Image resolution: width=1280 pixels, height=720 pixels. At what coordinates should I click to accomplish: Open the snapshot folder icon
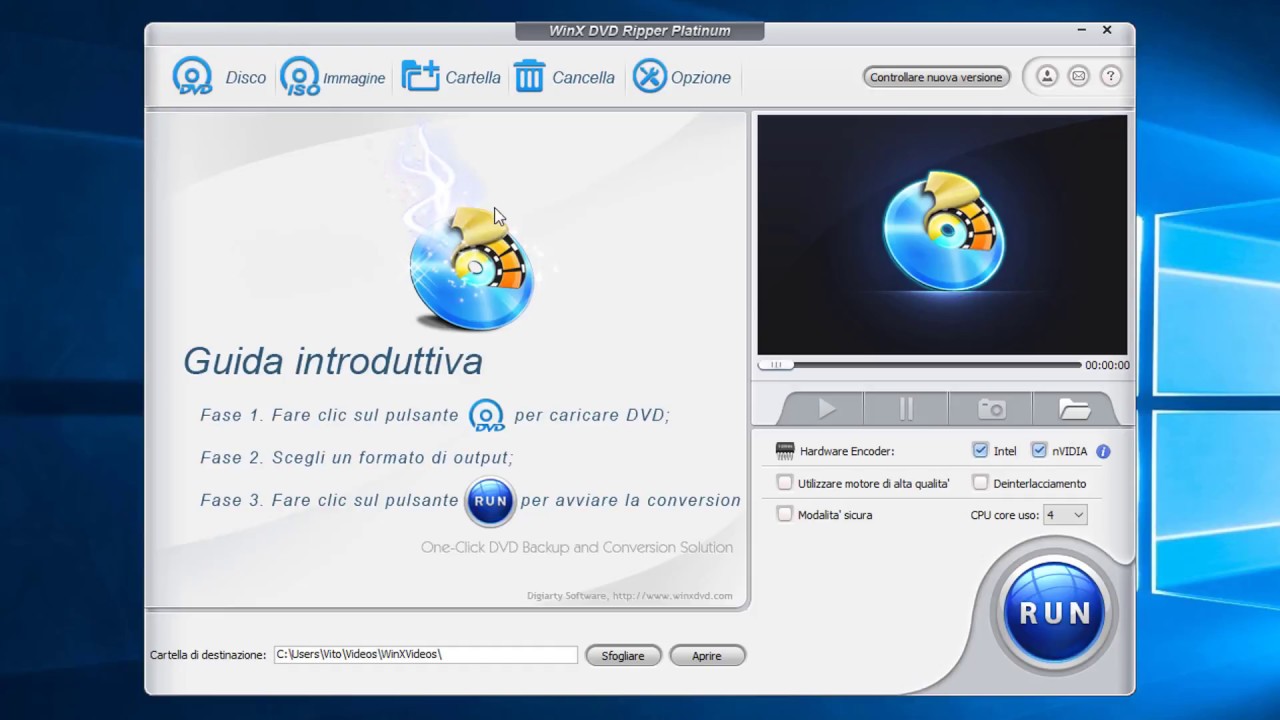(x=1074, y=409)
